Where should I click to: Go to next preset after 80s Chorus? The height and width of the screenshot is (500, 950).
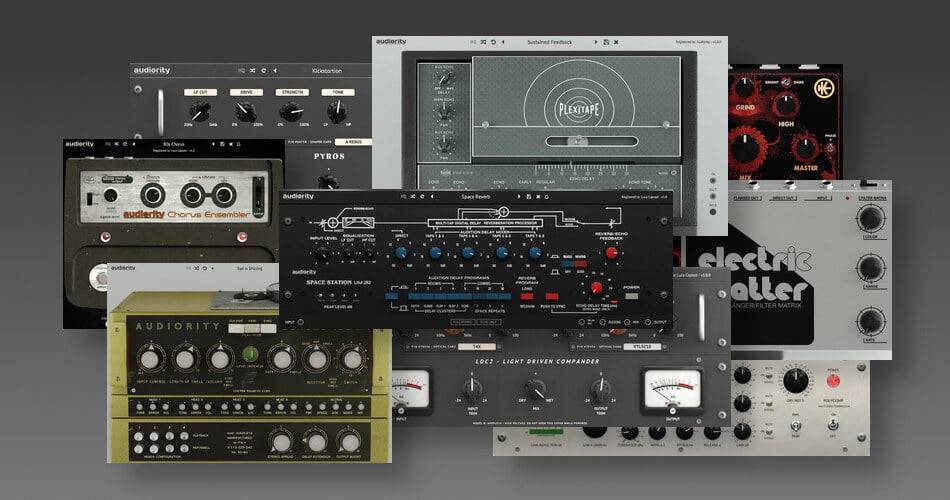(x=213, y=144)
